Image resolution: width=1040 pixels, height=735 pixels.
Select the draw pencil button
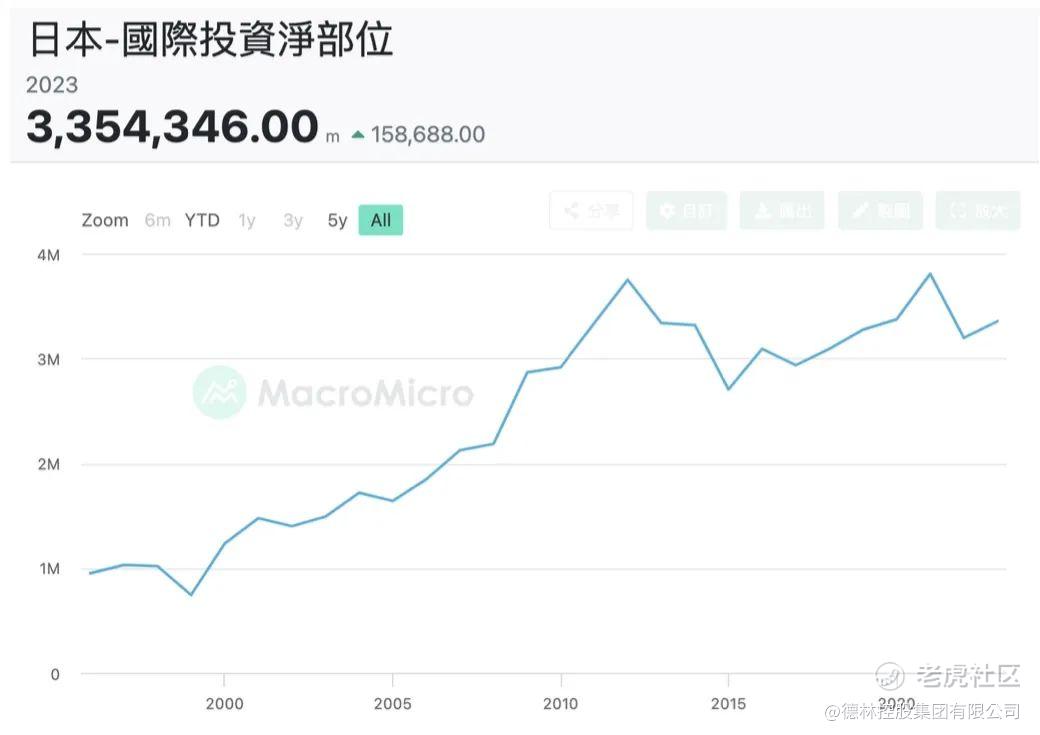(x=880, y=211)
